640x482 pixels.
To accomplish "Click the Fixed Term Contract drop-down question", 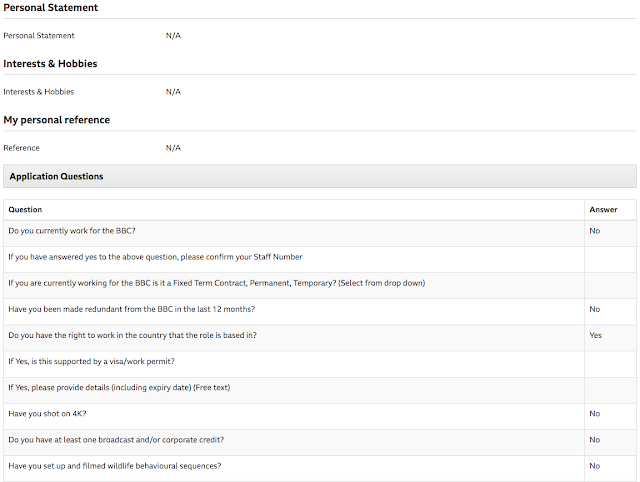I will click(x=216, y=283).
